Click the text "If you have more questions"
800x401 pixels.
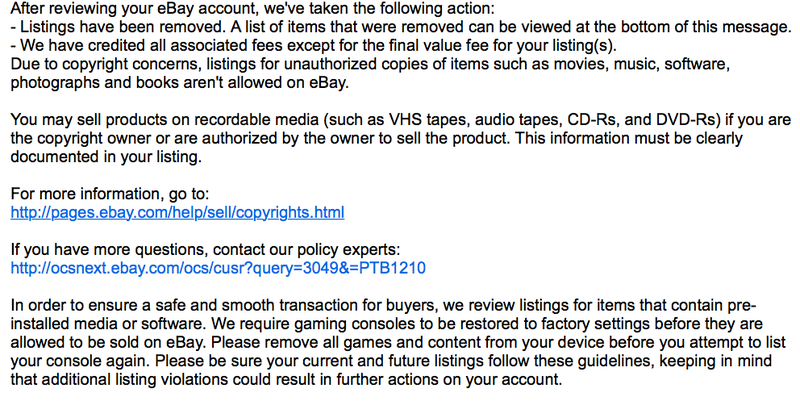click(x=205, y=249)
